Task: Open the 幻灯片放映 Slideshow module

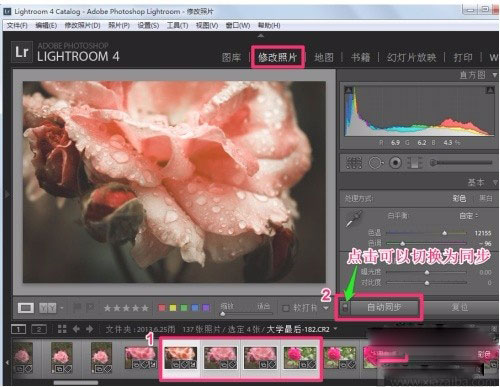Action: coord(412,57)
